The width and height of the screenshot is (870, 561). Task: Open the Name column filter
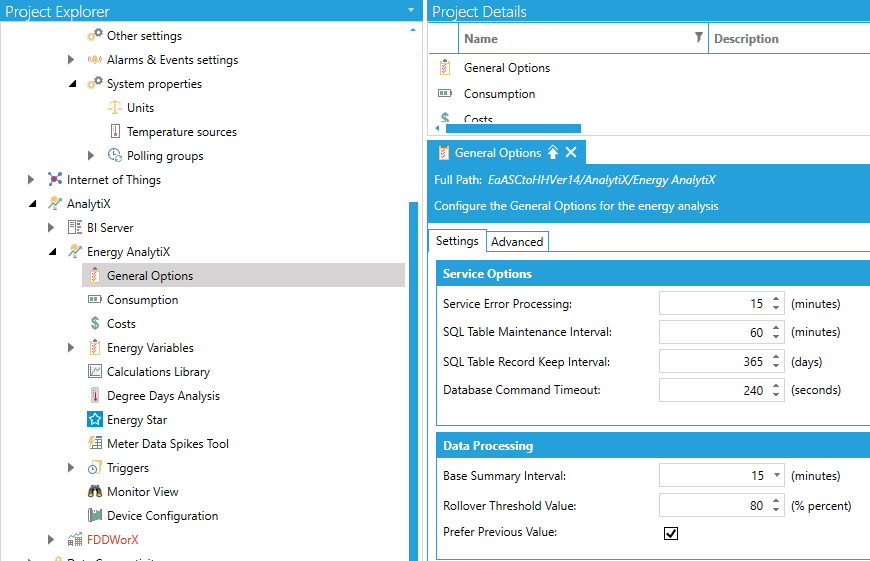point(698,38)
